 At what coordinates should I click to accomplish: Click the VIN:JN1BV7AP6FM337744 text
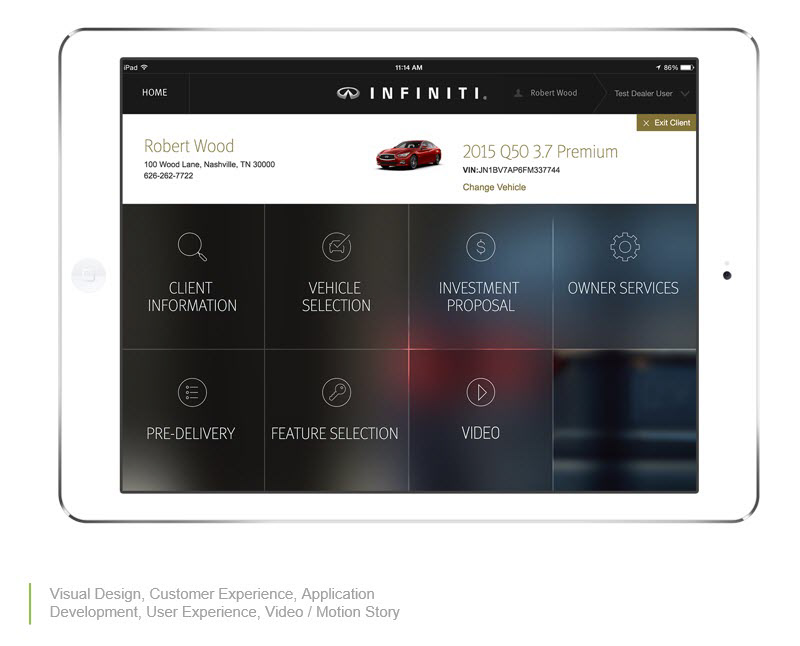tap(511, 170)
